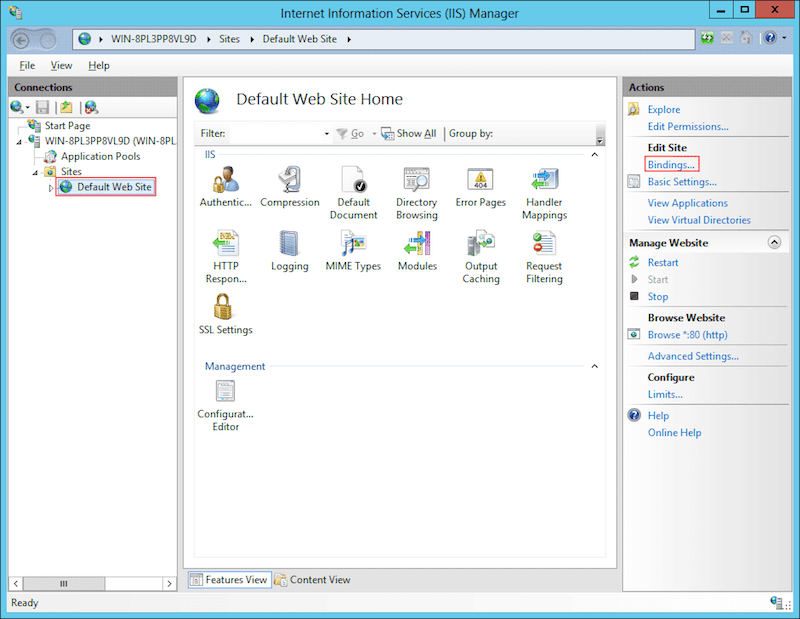
Task: Click status bar network icon bottom right
Action: [777, 602]
